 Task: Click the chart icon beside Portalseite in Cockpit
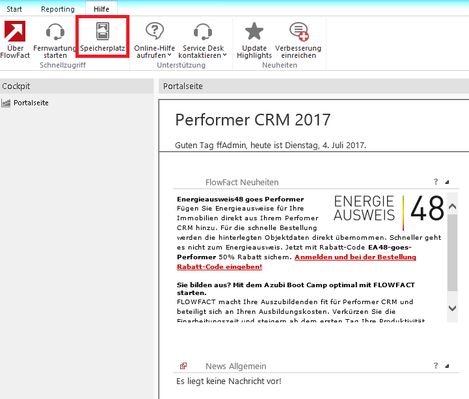coord(6,103)
